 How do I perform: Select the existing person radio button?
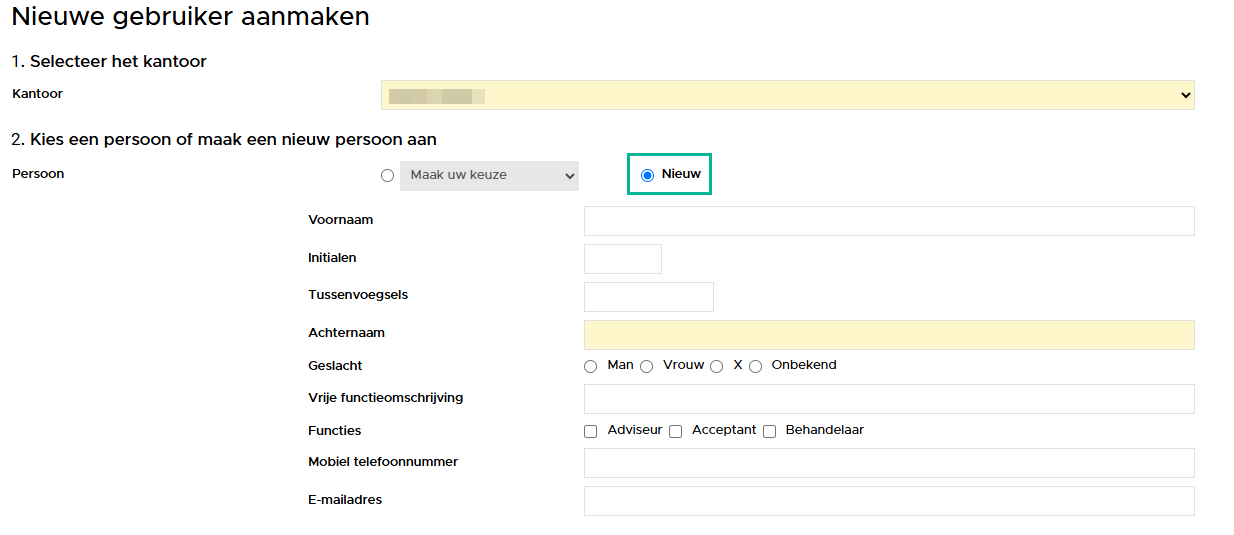click(x=387, y=176)
